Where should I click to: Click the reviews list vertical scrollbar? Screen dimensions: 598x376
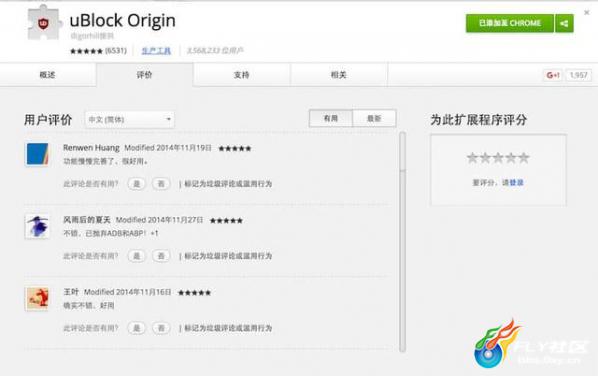[x=402, y=242]
